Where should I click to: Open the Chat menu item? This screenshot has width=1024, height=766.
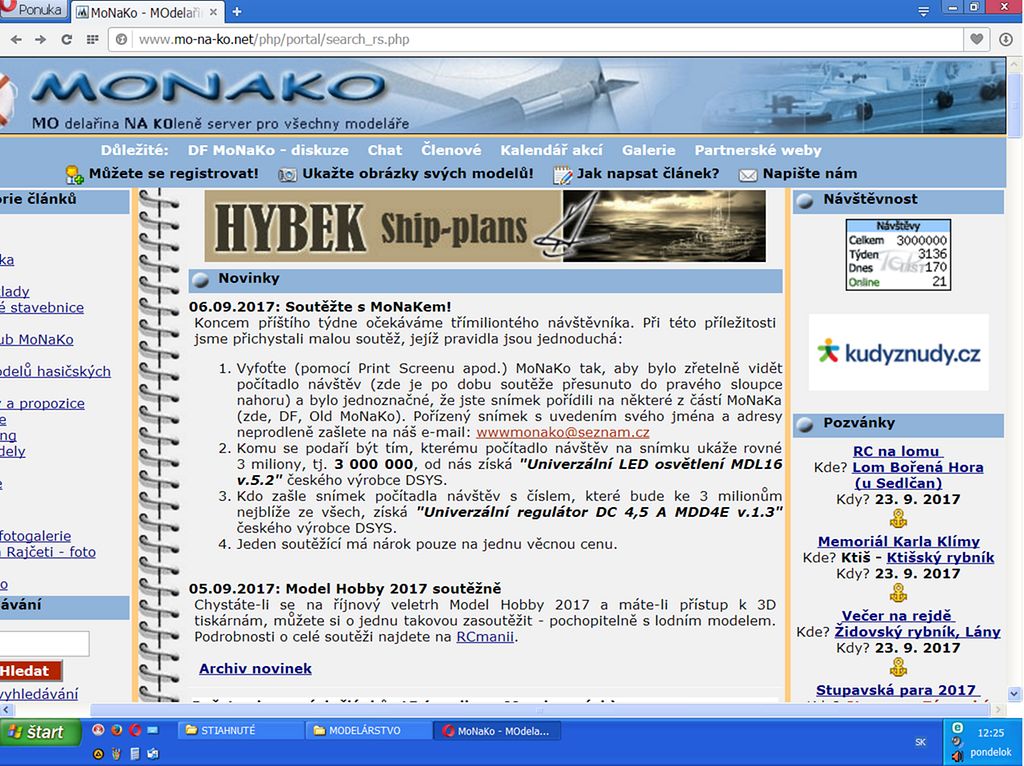384,150
